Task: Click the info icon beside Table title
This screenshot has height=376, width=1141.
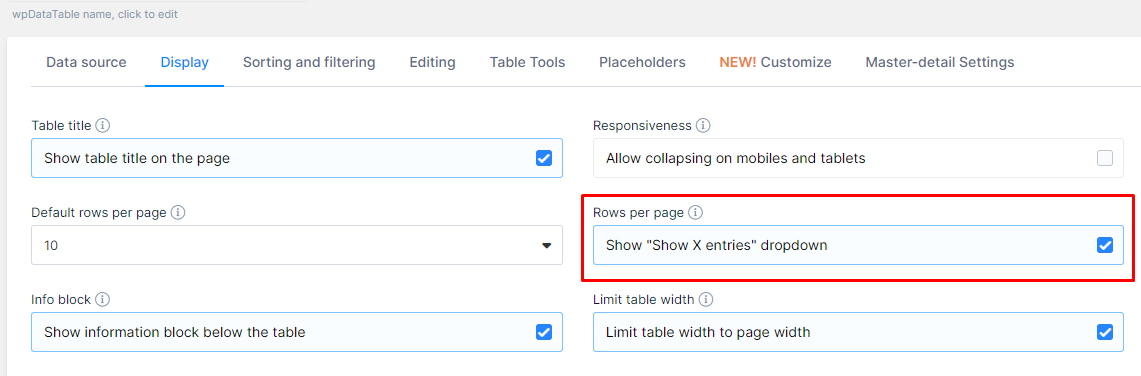Action: 103,126
